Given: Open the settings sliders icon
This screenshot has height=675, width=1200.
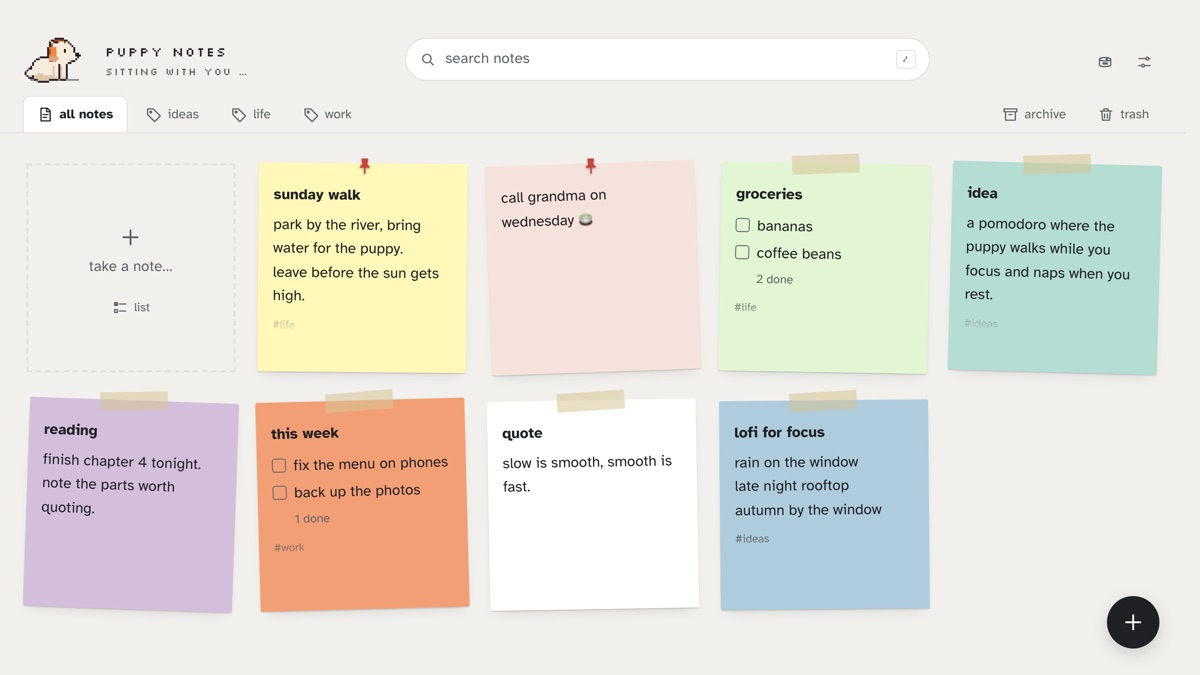Looking at the screenshot, I should [1144, 62].
